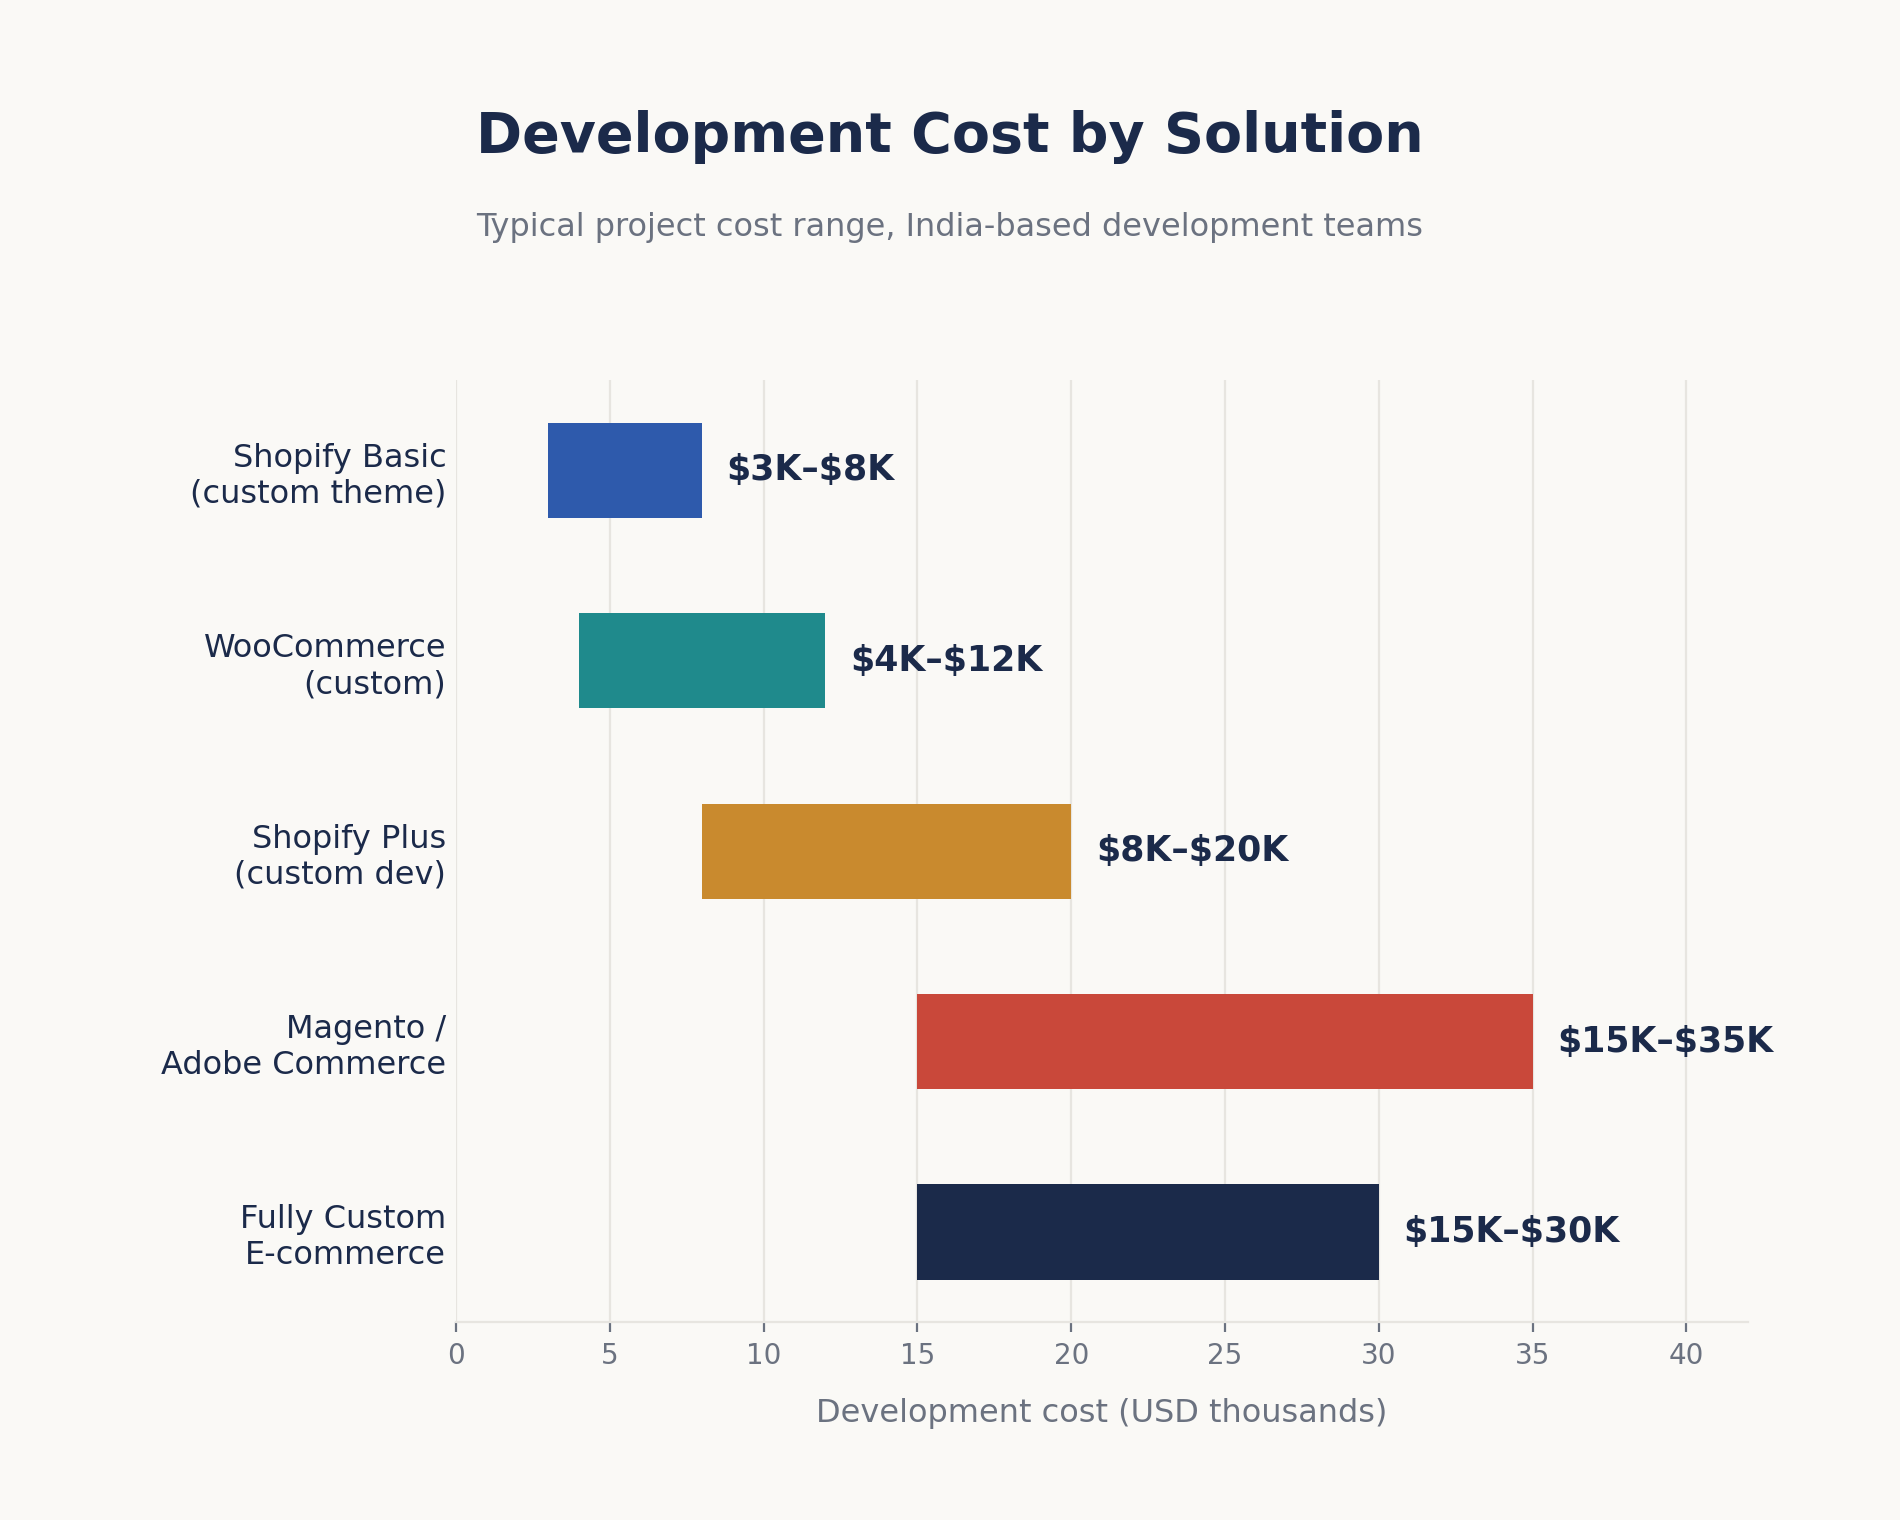This screenshot has height=1520, width=1900.
Task: Click the x-axis tick label 35
Action: 1532,1355
